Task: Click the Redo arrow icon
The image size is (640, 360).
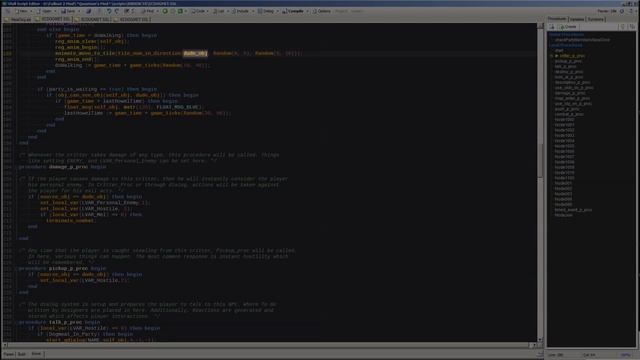Action: coord(117,11)
